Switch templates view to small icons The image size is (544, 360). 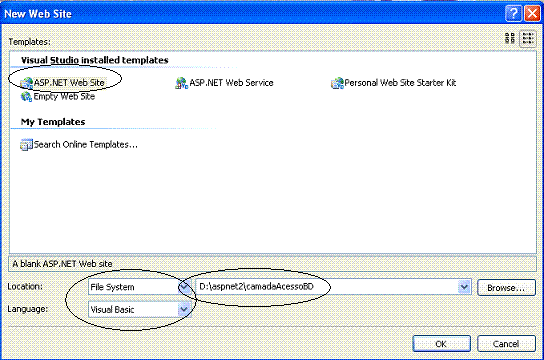click(528, 38)
